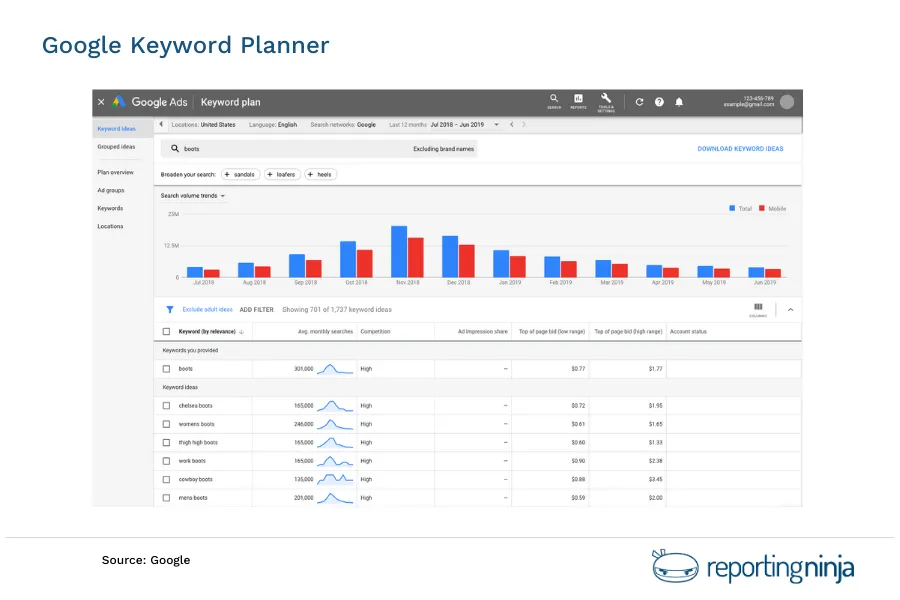This screenshot has height=600, width=900.
Task: Click the magnifier icon in keyword search box
Action: (x=175, y=148)
